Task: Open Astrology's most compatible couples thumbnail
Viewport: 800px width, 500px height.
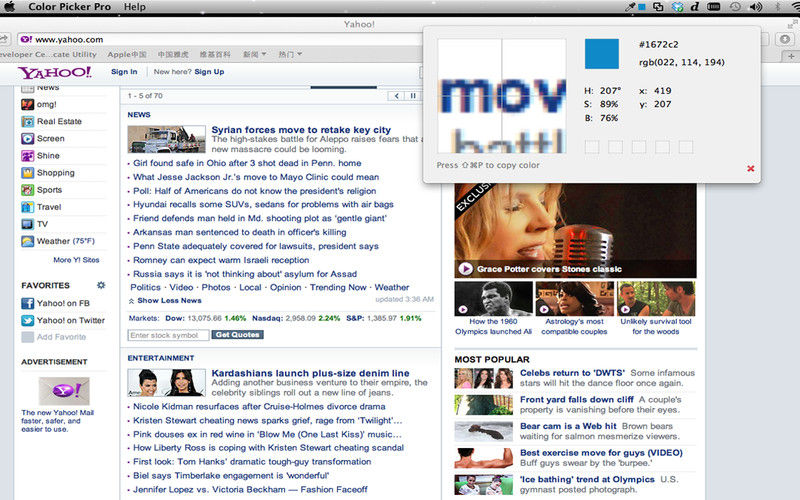Action: [x=574, y=298]
